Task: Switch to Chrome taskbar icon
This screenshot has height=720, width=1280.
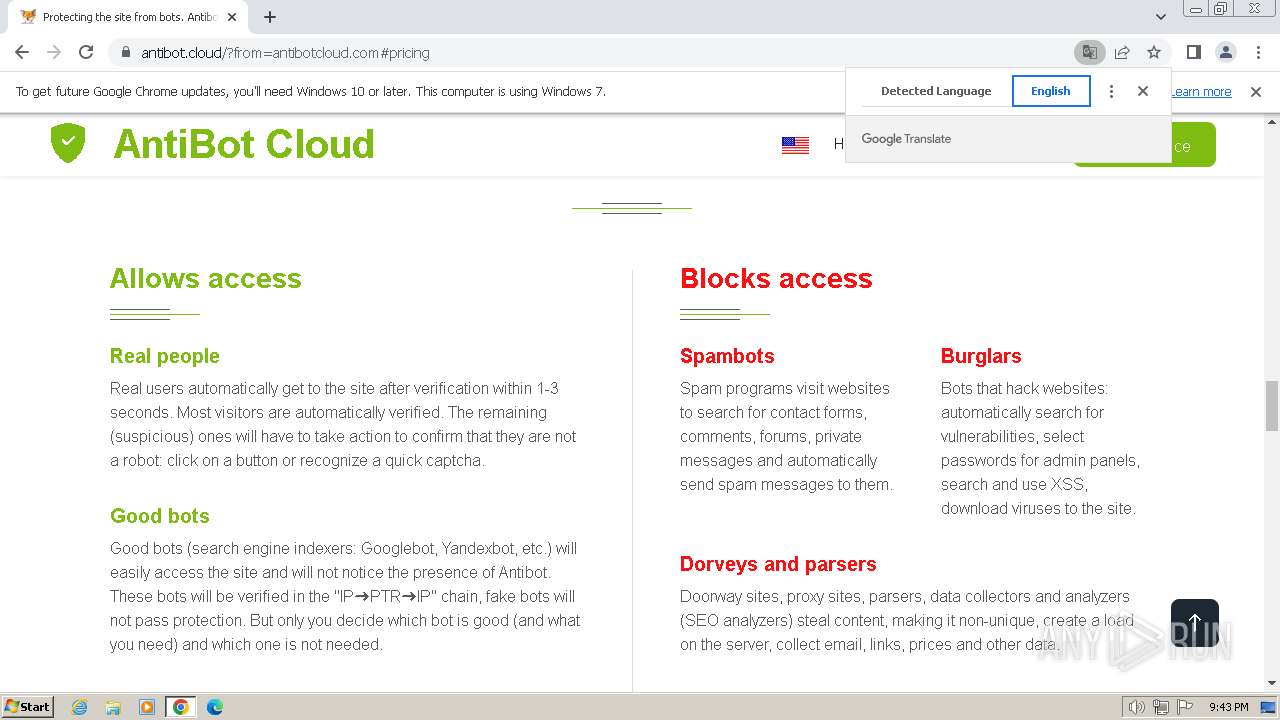Action: click(181, 706)
